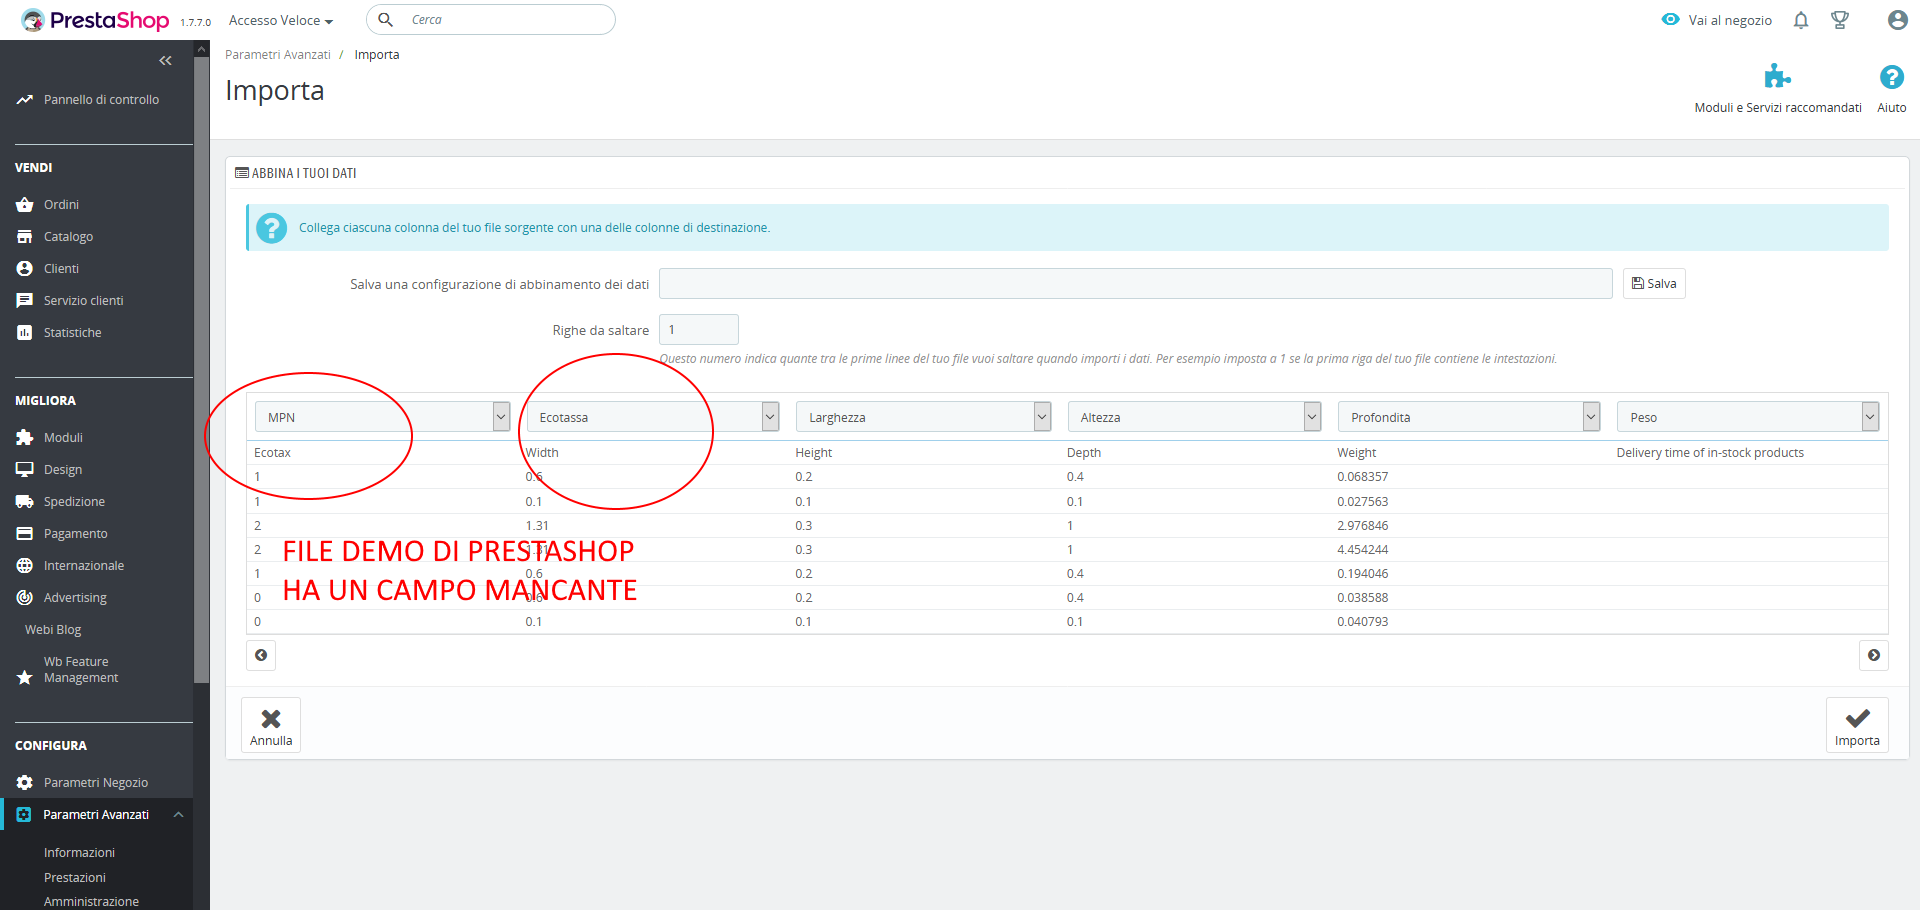Click the weight value 0.068357
This screenshot has width=1920, height=910.
[x=1362, y=477]
